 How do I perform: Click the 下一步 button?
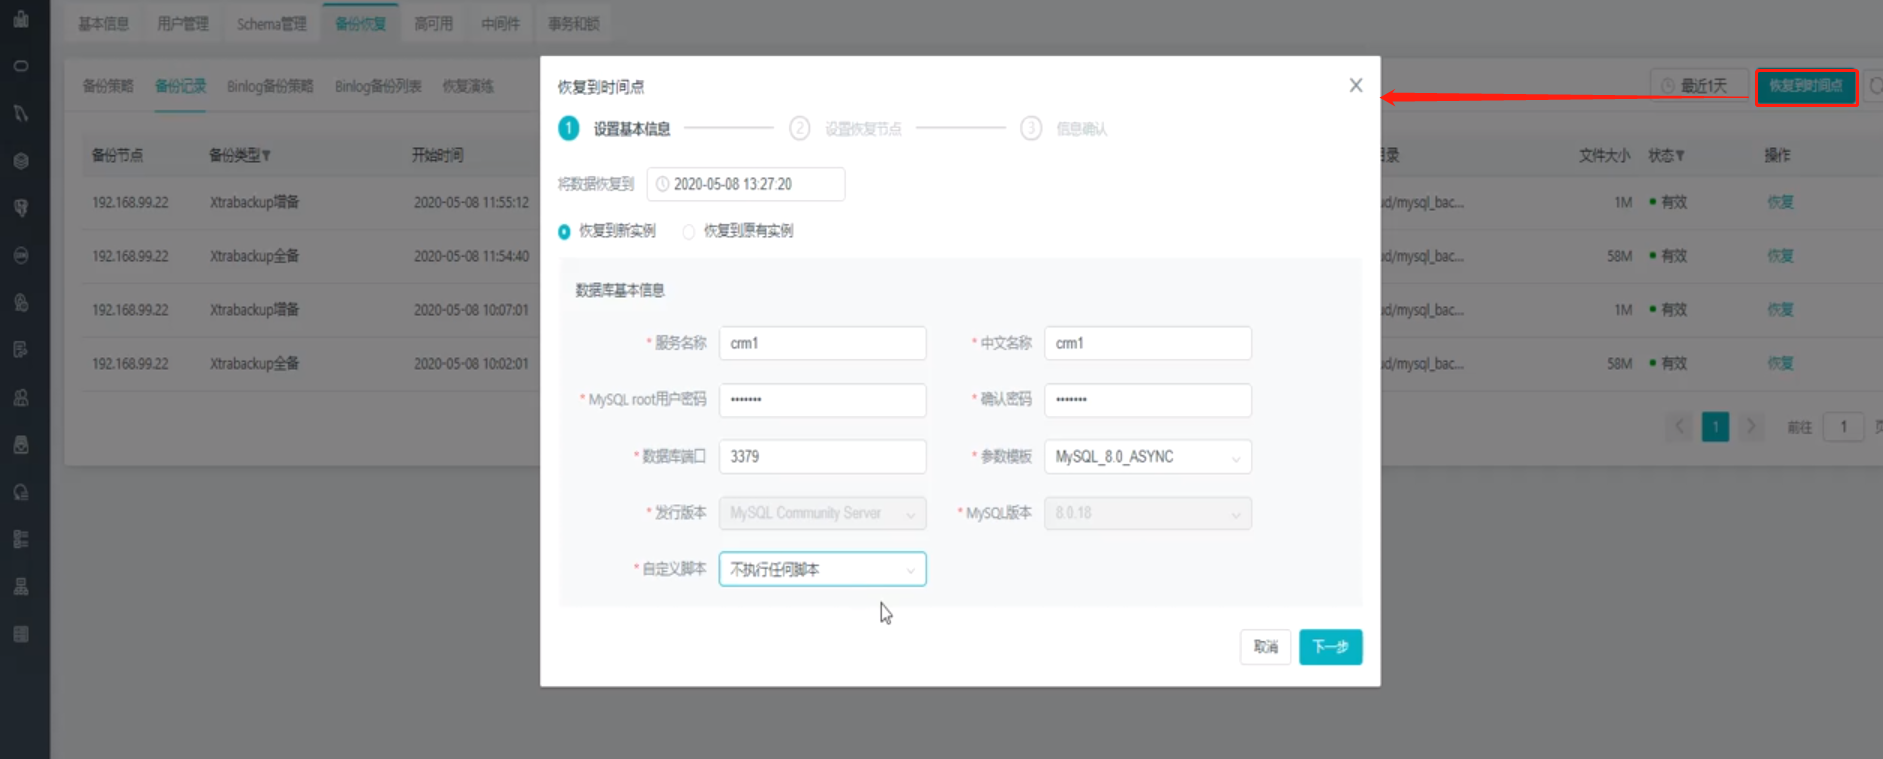pyautogui.click(x=1330, y=647)
